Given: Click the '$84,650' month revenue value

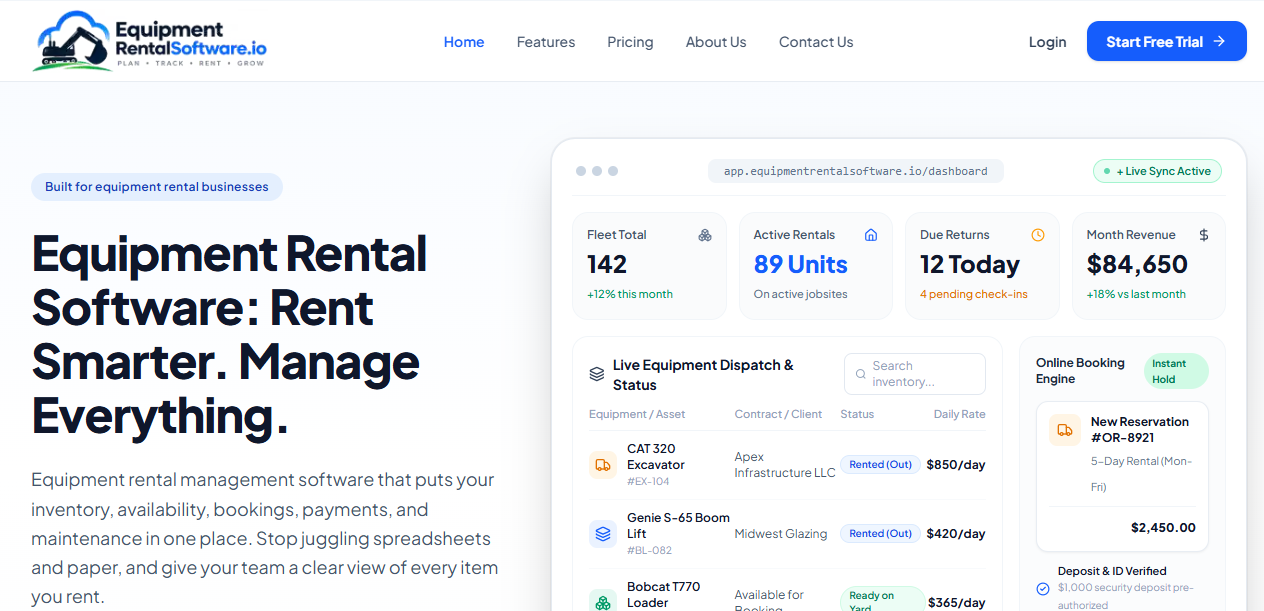Looking at the screenshot, I should point(1137,265).
